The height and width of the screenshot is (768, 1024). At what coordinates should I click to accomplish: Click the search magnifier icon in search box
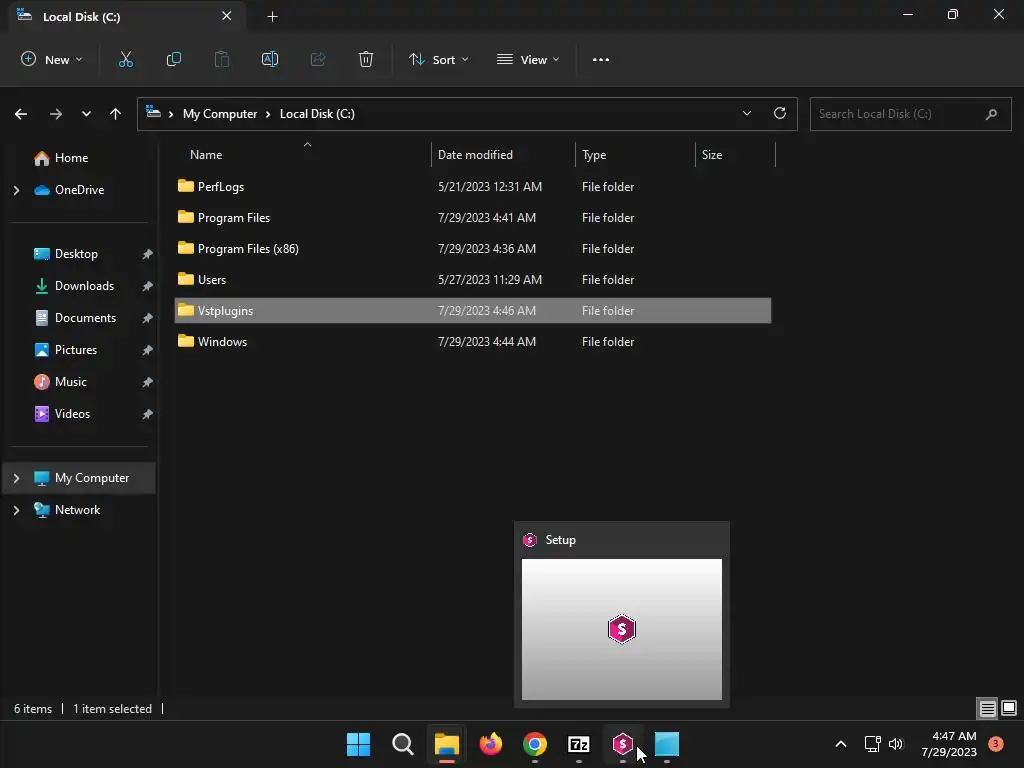coord(991,114)
